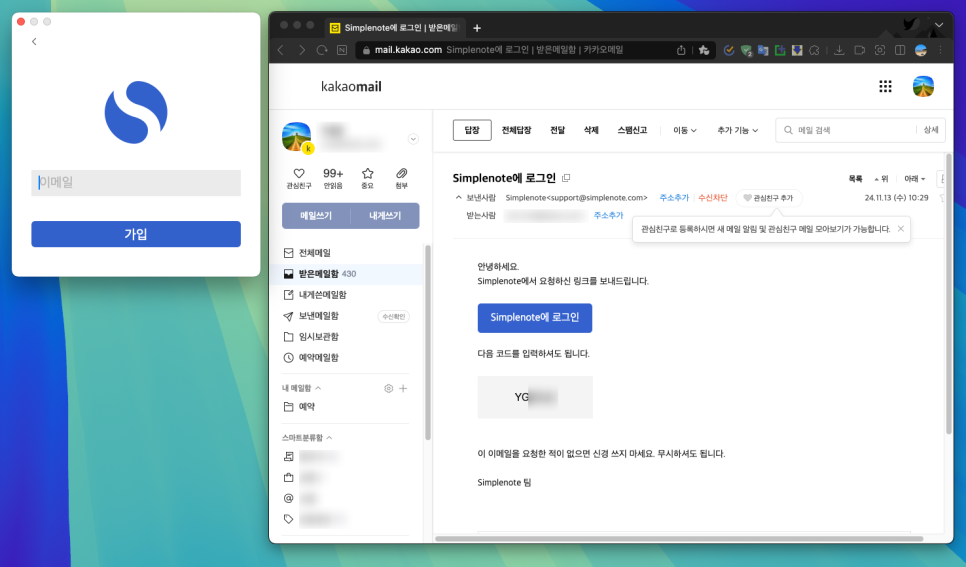Click 스팸신고 to report spam
The image size is (966, 567).
point(632,130)
